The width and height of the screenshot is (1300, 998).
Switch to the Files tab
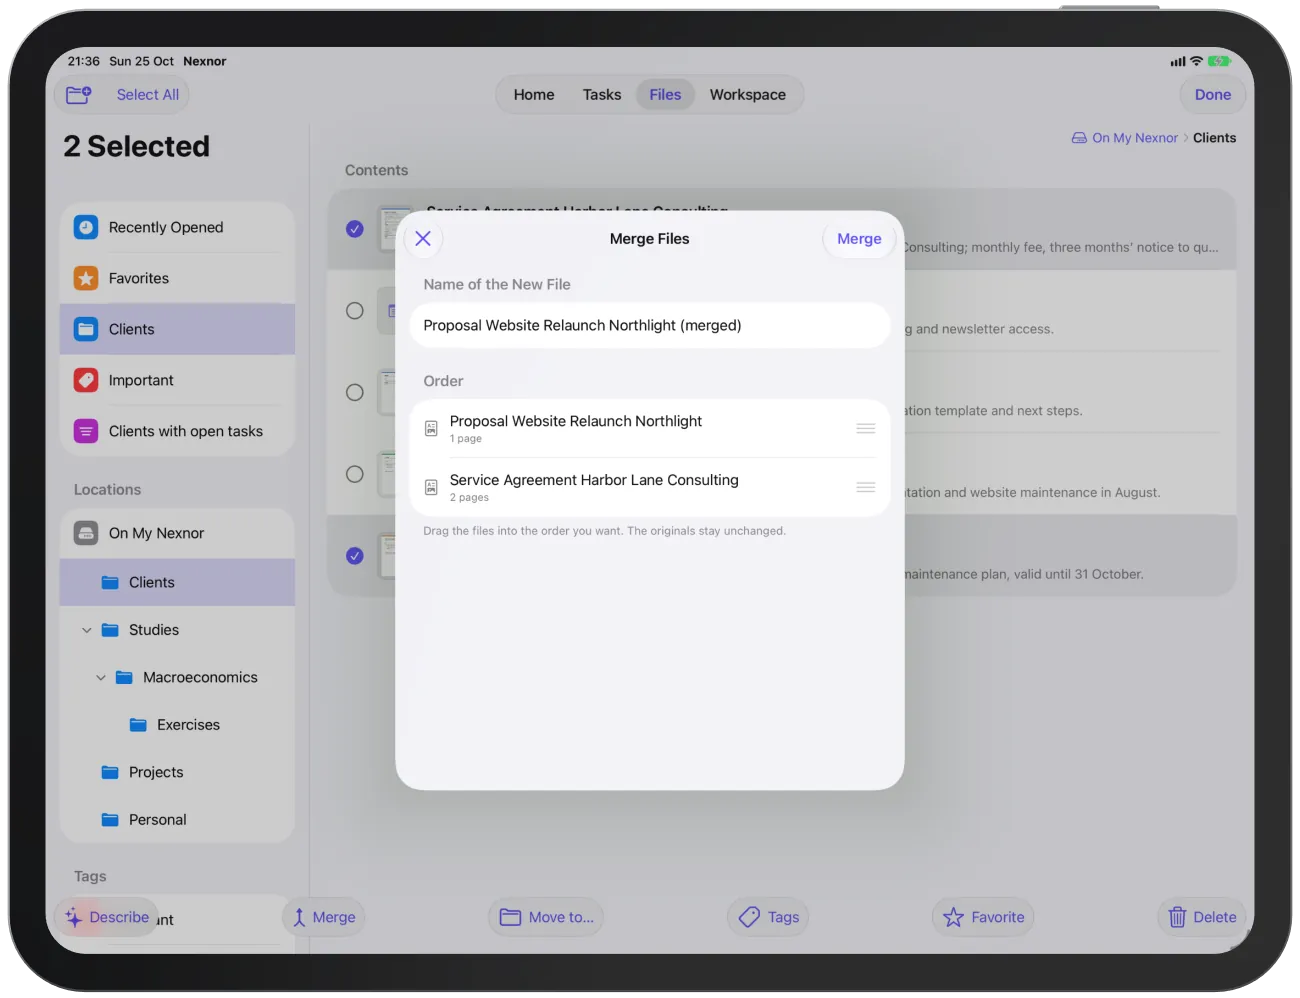(x=665, y=95)
